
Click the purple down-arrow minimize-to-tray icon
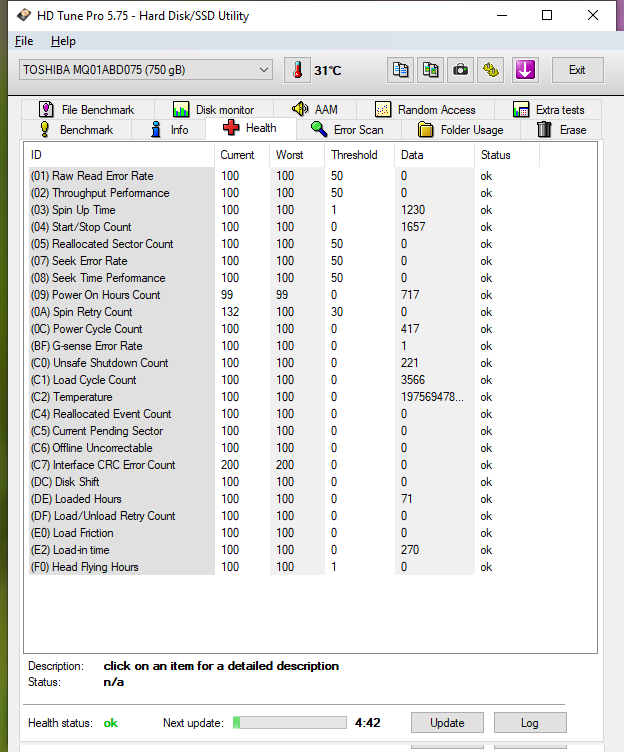coord(525,70)
